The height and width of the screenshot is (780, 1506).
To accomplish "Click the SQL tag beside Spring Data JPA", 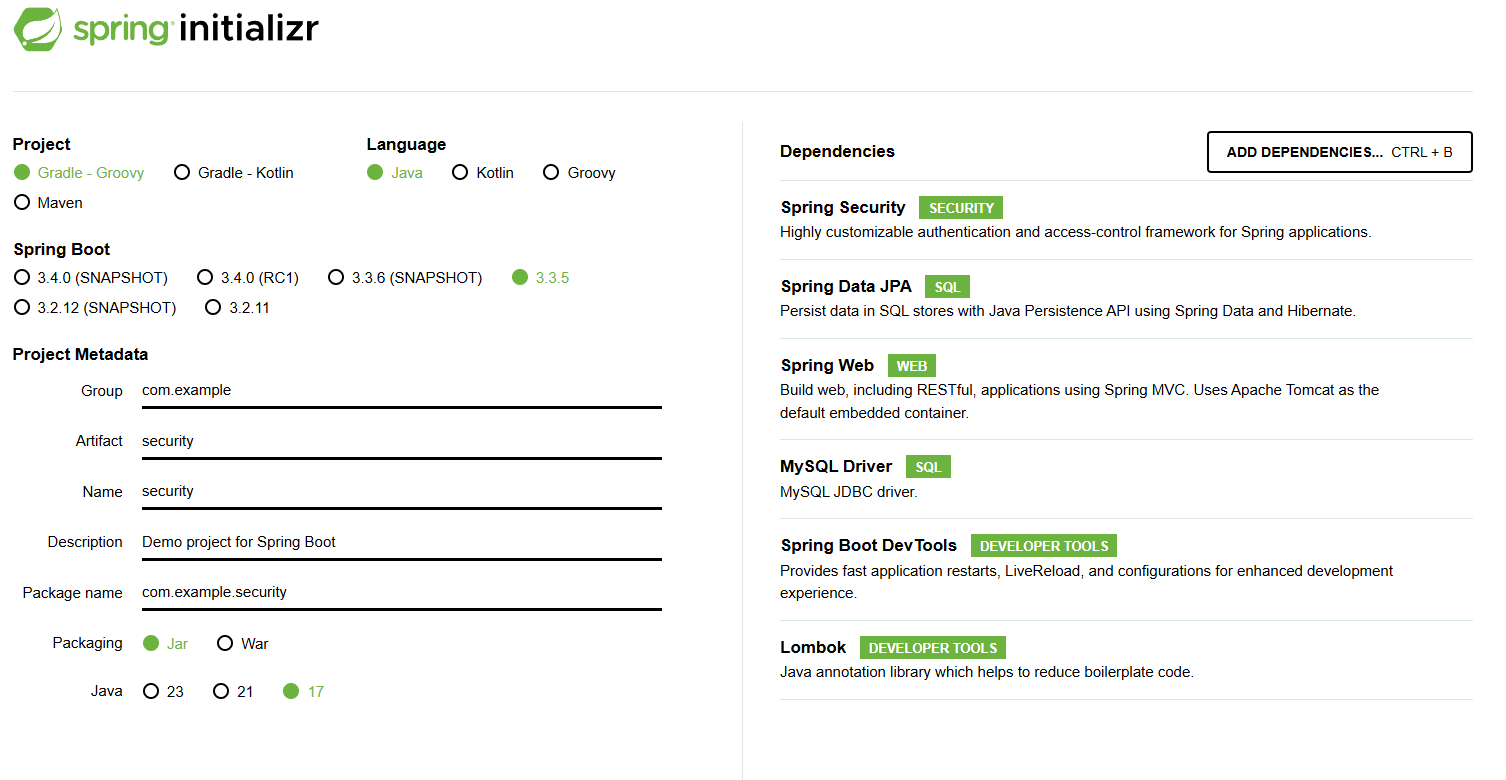I will [x=947, y=287].
